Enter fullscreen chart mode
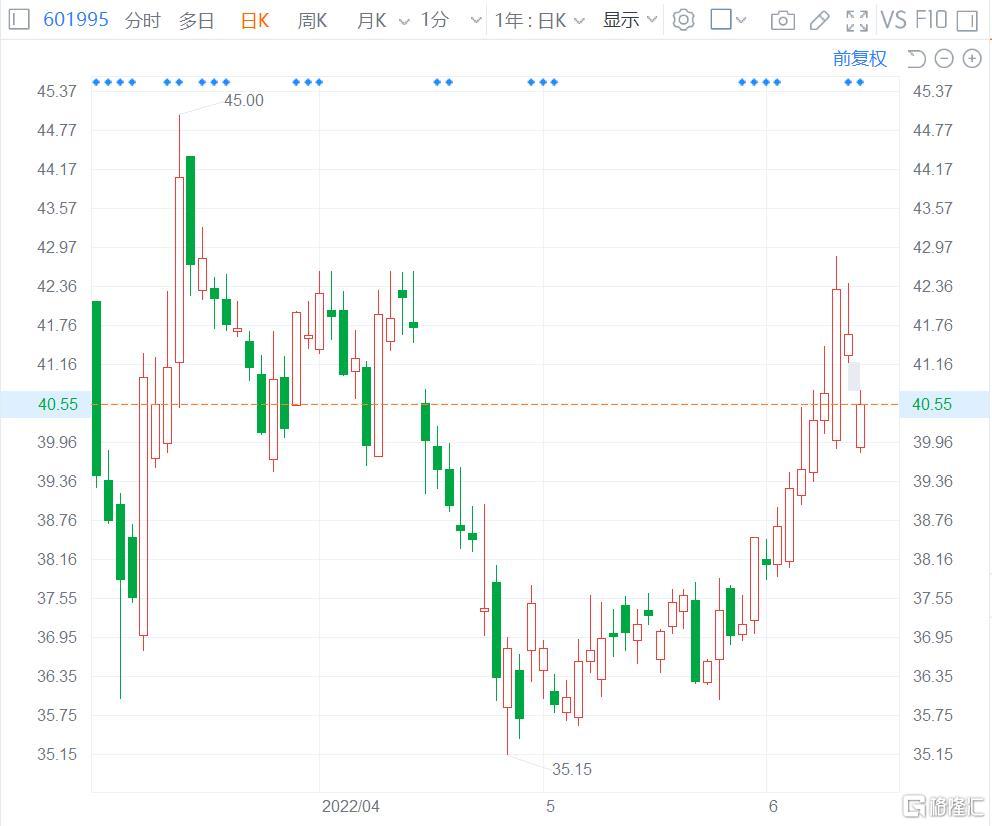 pos(857,21)
